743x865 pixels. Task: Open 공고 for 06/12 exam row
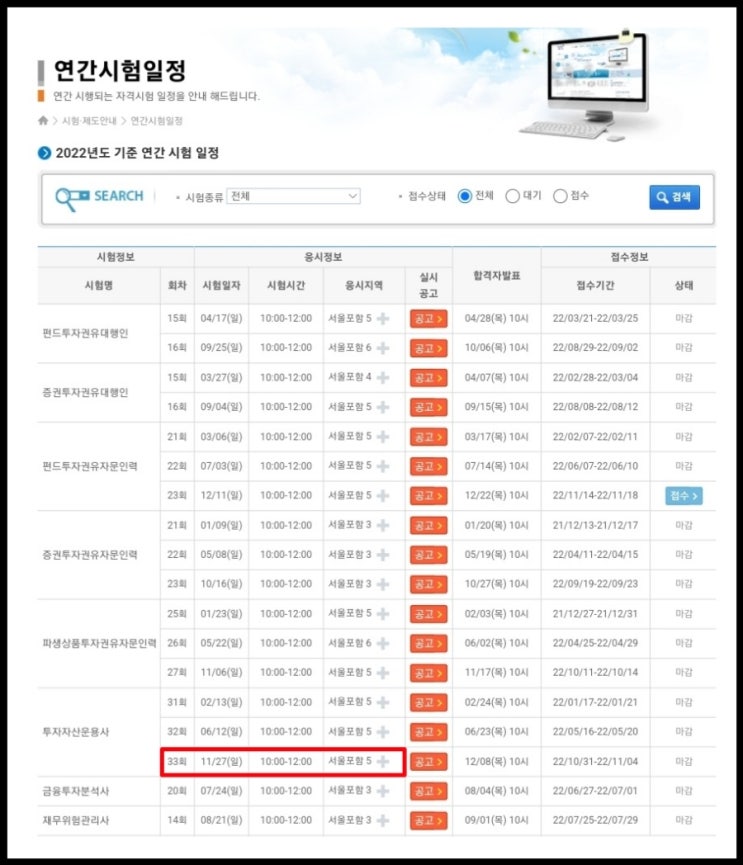tap(429, 732)
